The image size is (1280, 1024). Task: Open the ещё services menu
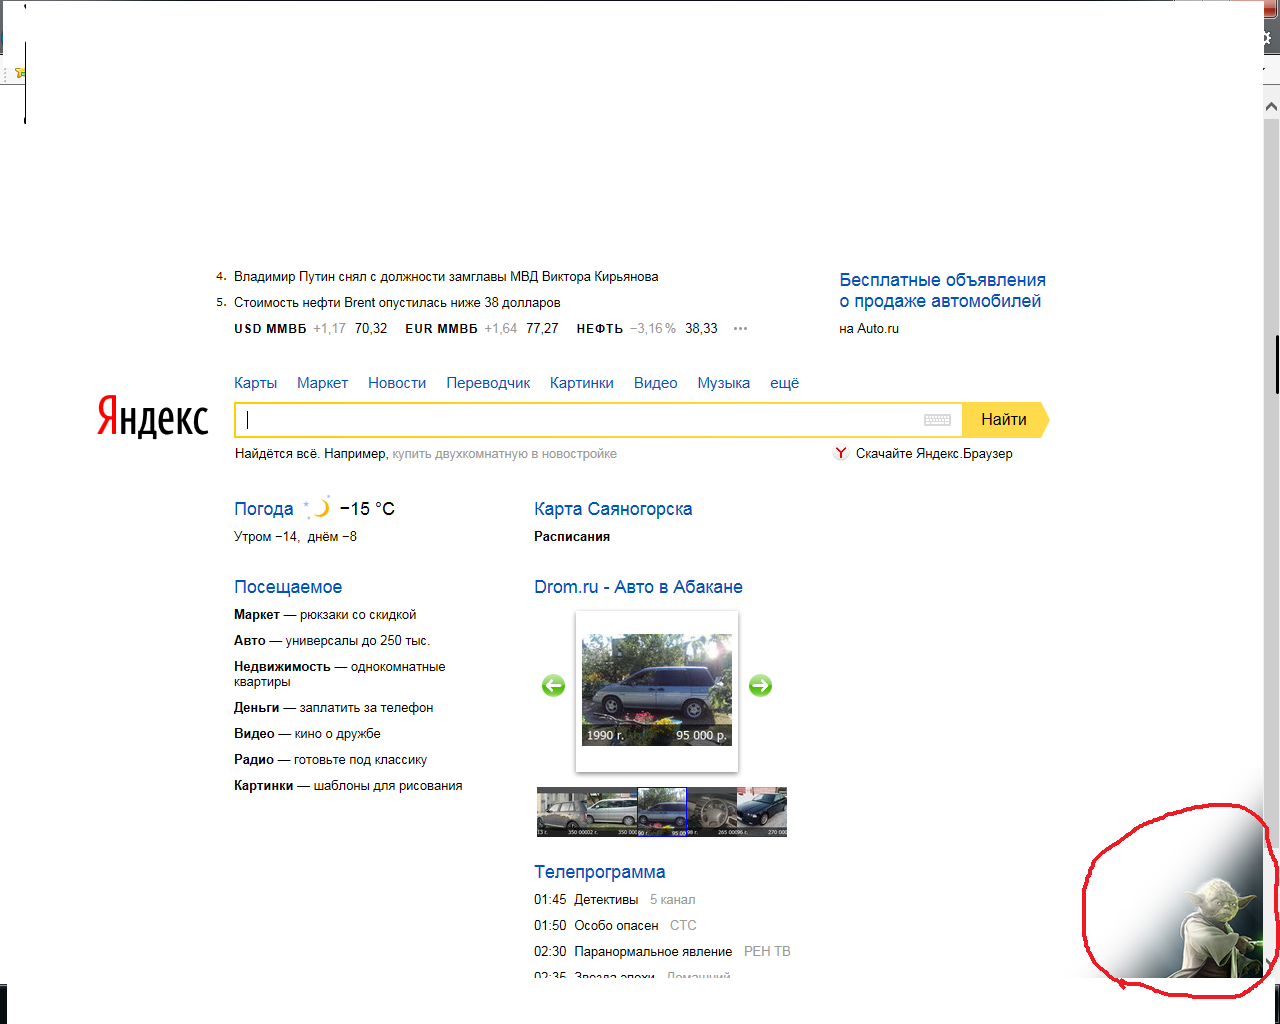[784, 383]
